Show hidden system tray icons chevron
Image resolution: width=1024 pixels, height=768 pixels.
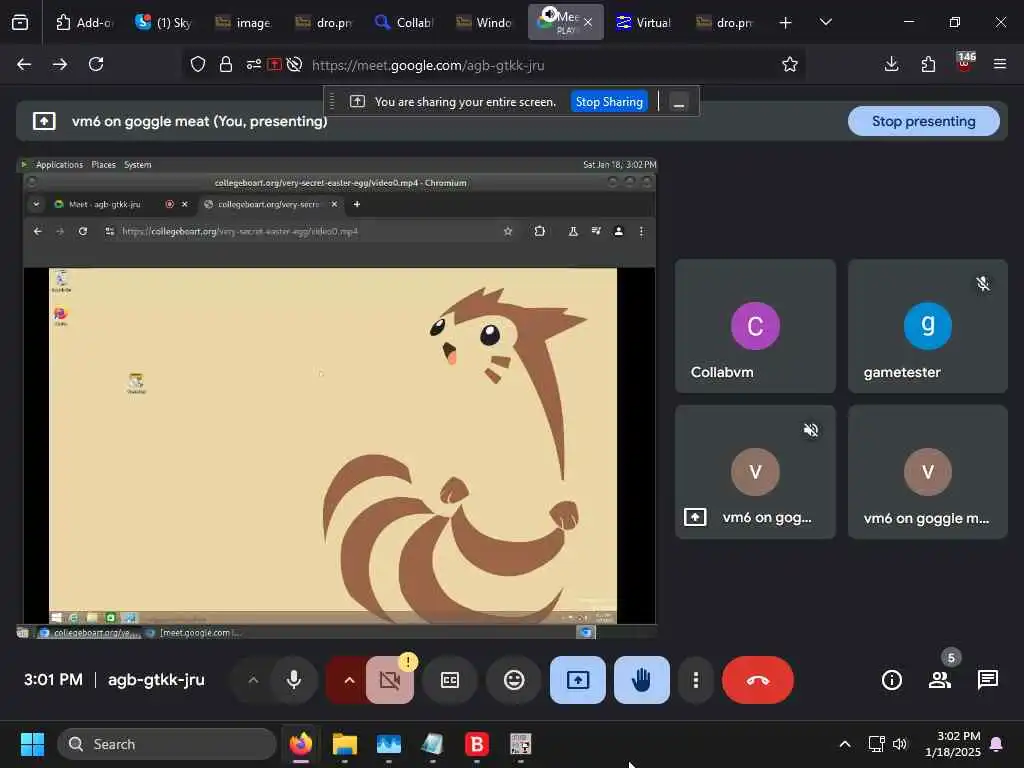click(844, 744)
